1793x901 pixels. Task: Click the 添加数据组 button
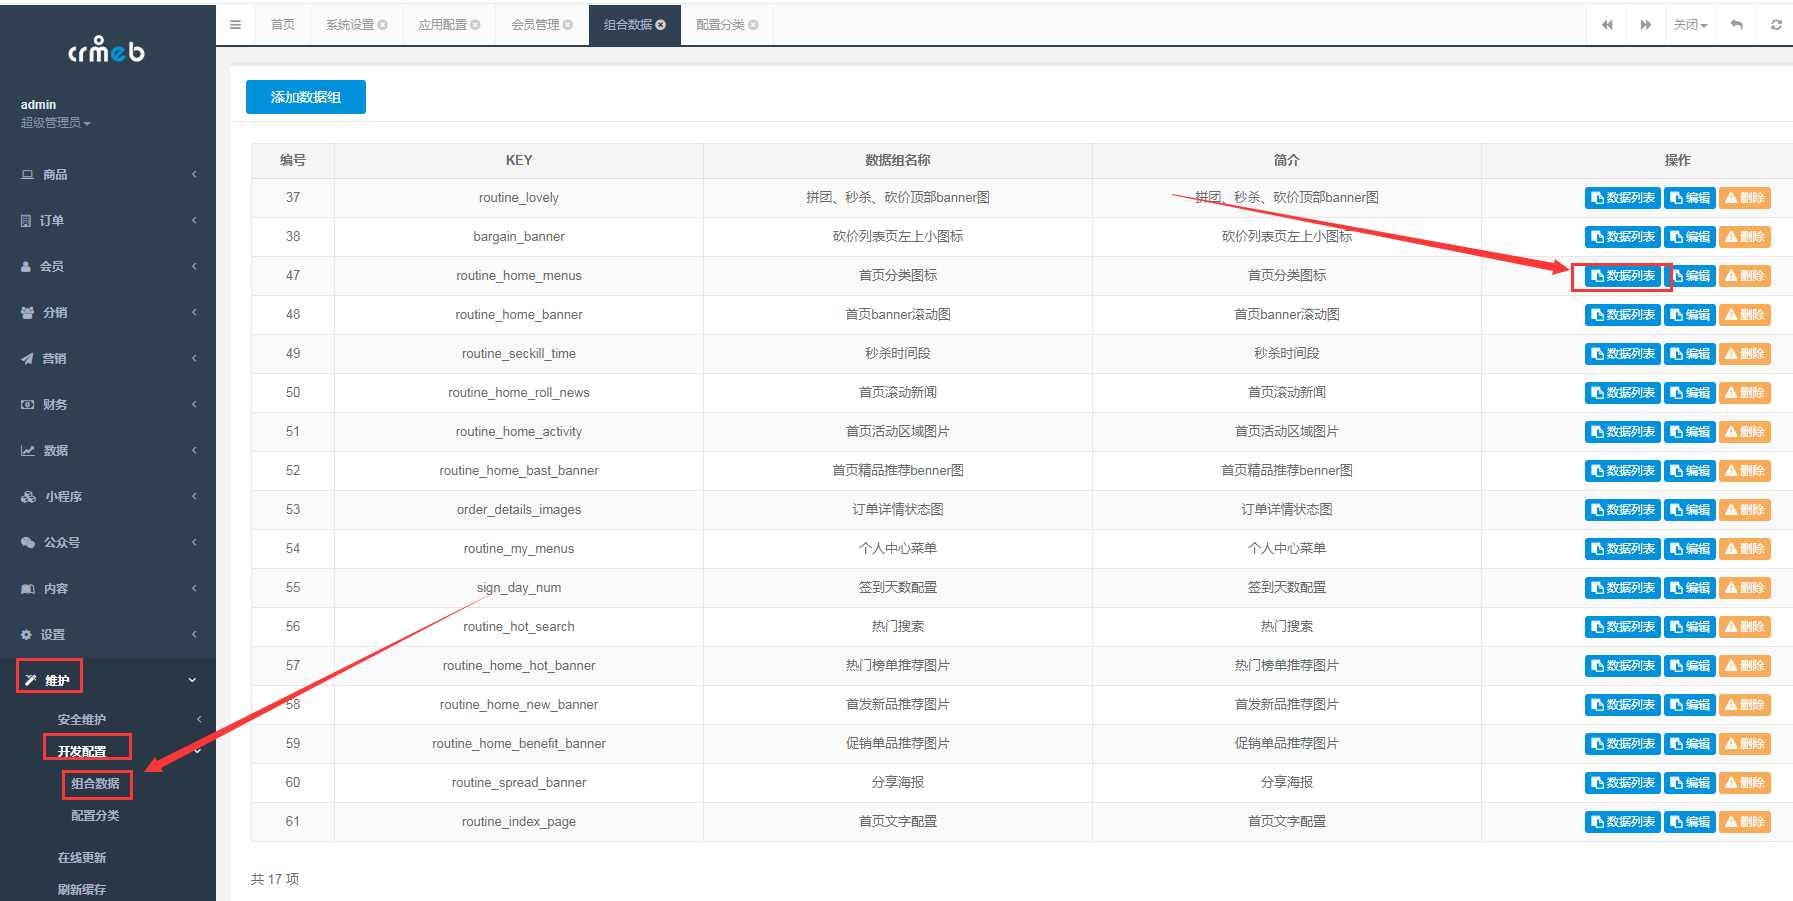(x=306, y=97)
